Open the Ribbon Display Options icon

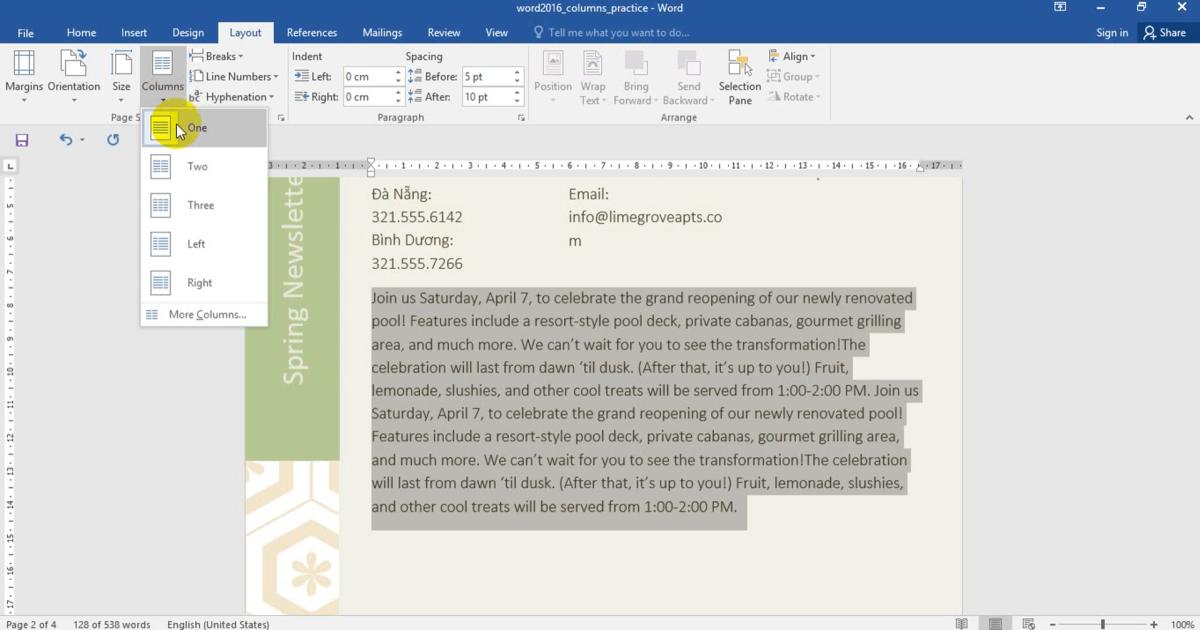[x=1060, y=7]
